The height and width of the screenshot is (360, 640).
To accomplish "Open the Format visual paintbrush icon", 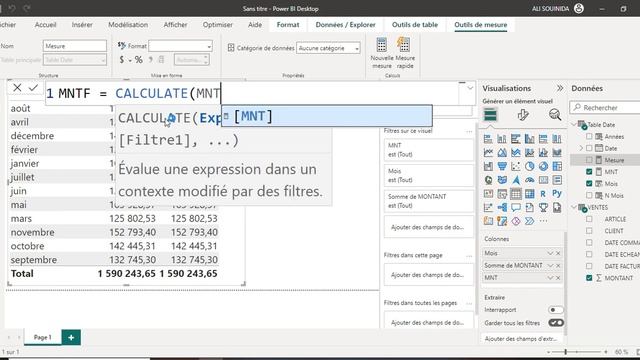I will [523, 115].
